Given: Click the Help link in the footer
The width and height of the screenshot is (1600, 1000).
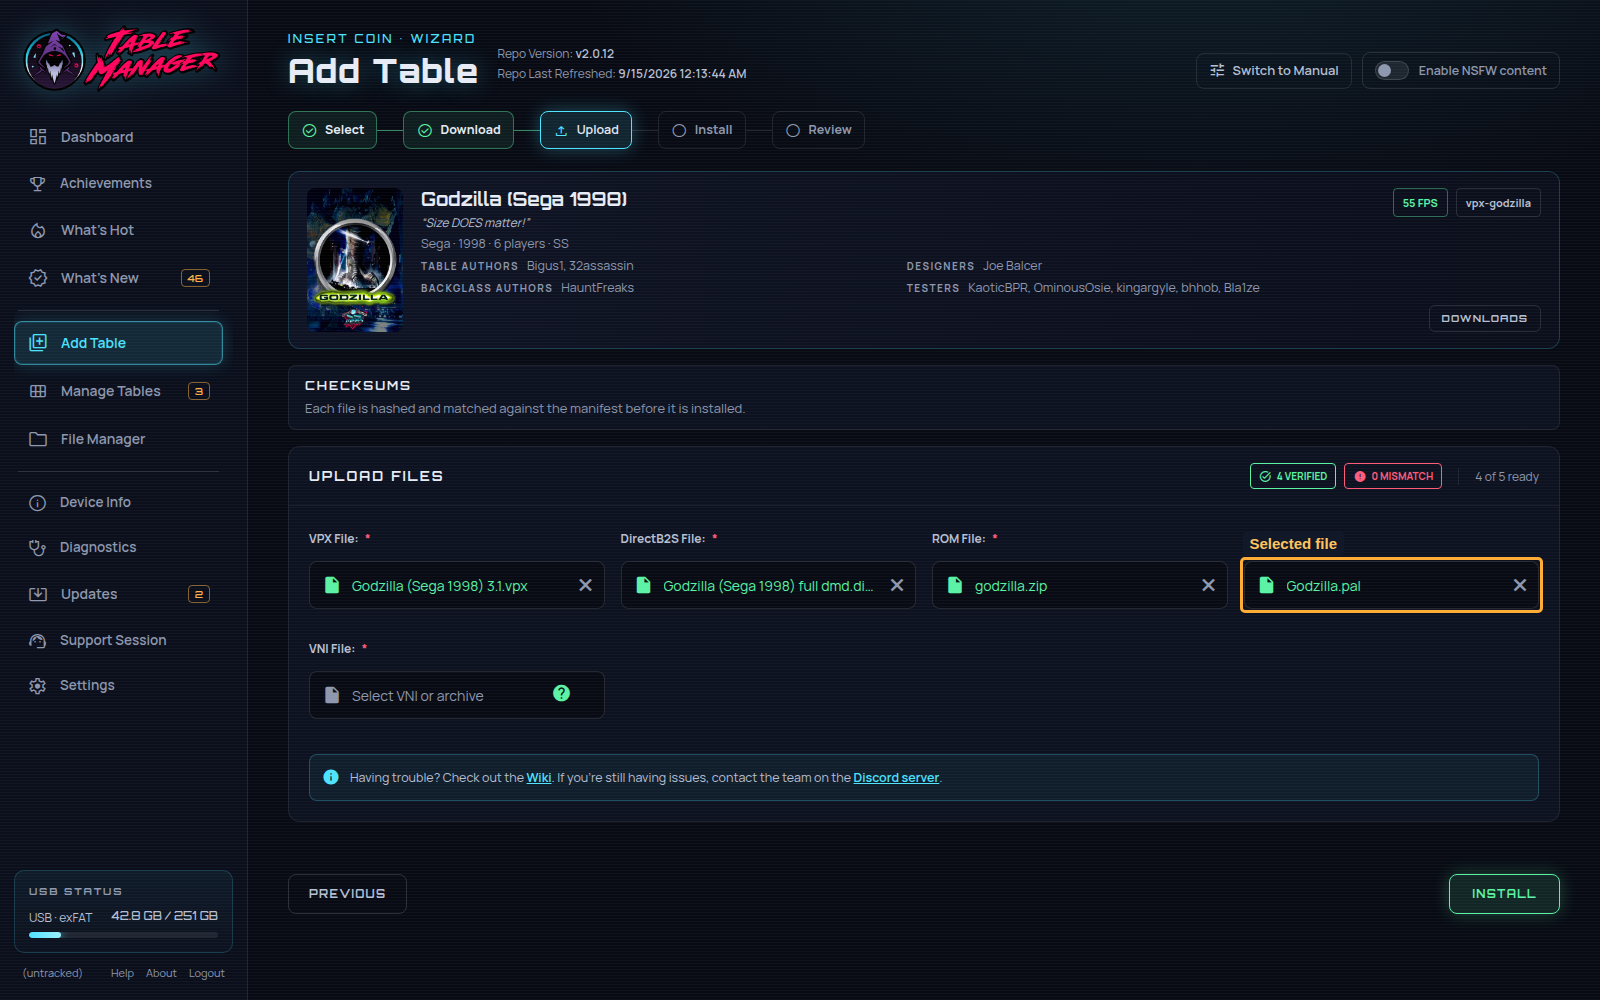Looking at the screenshot, I should [122, 973].
